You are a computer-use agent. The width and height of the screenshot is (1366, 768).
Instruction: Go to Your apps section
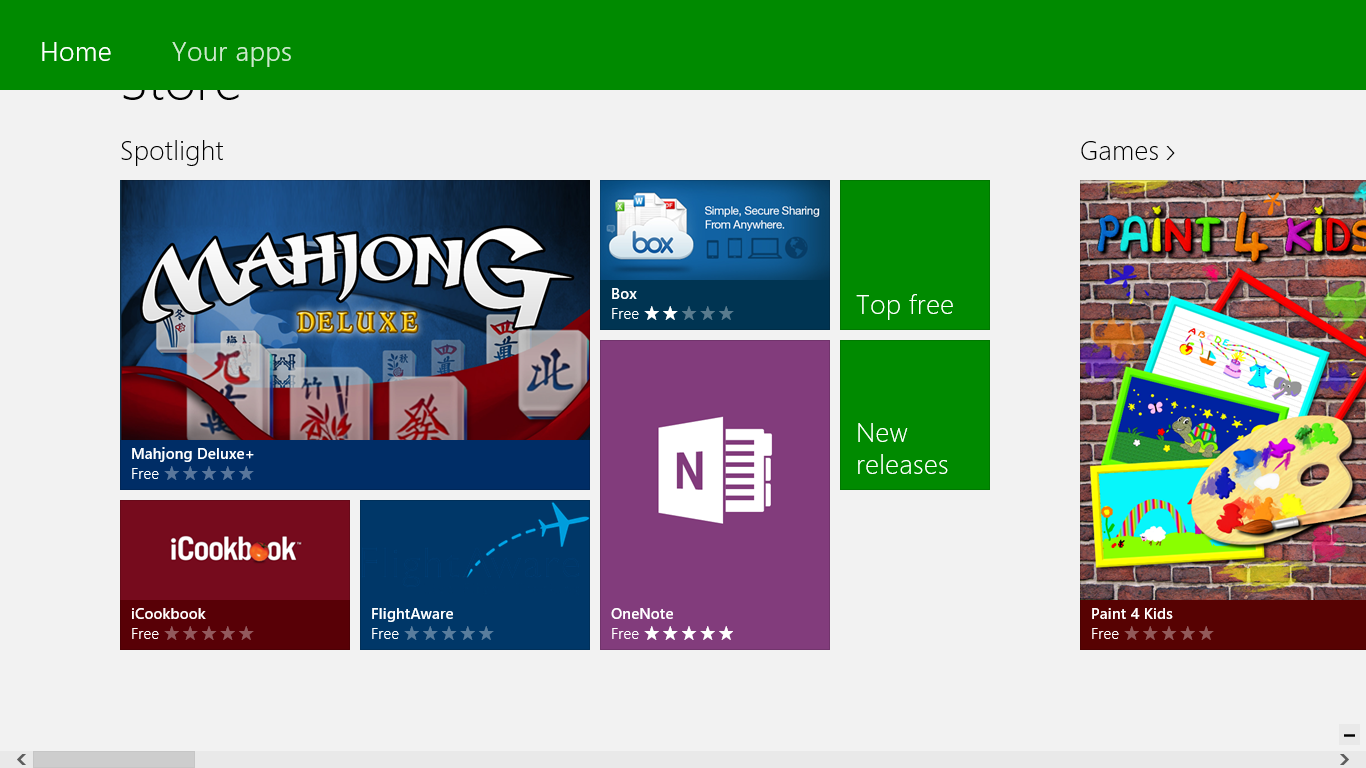click(232, 52)
